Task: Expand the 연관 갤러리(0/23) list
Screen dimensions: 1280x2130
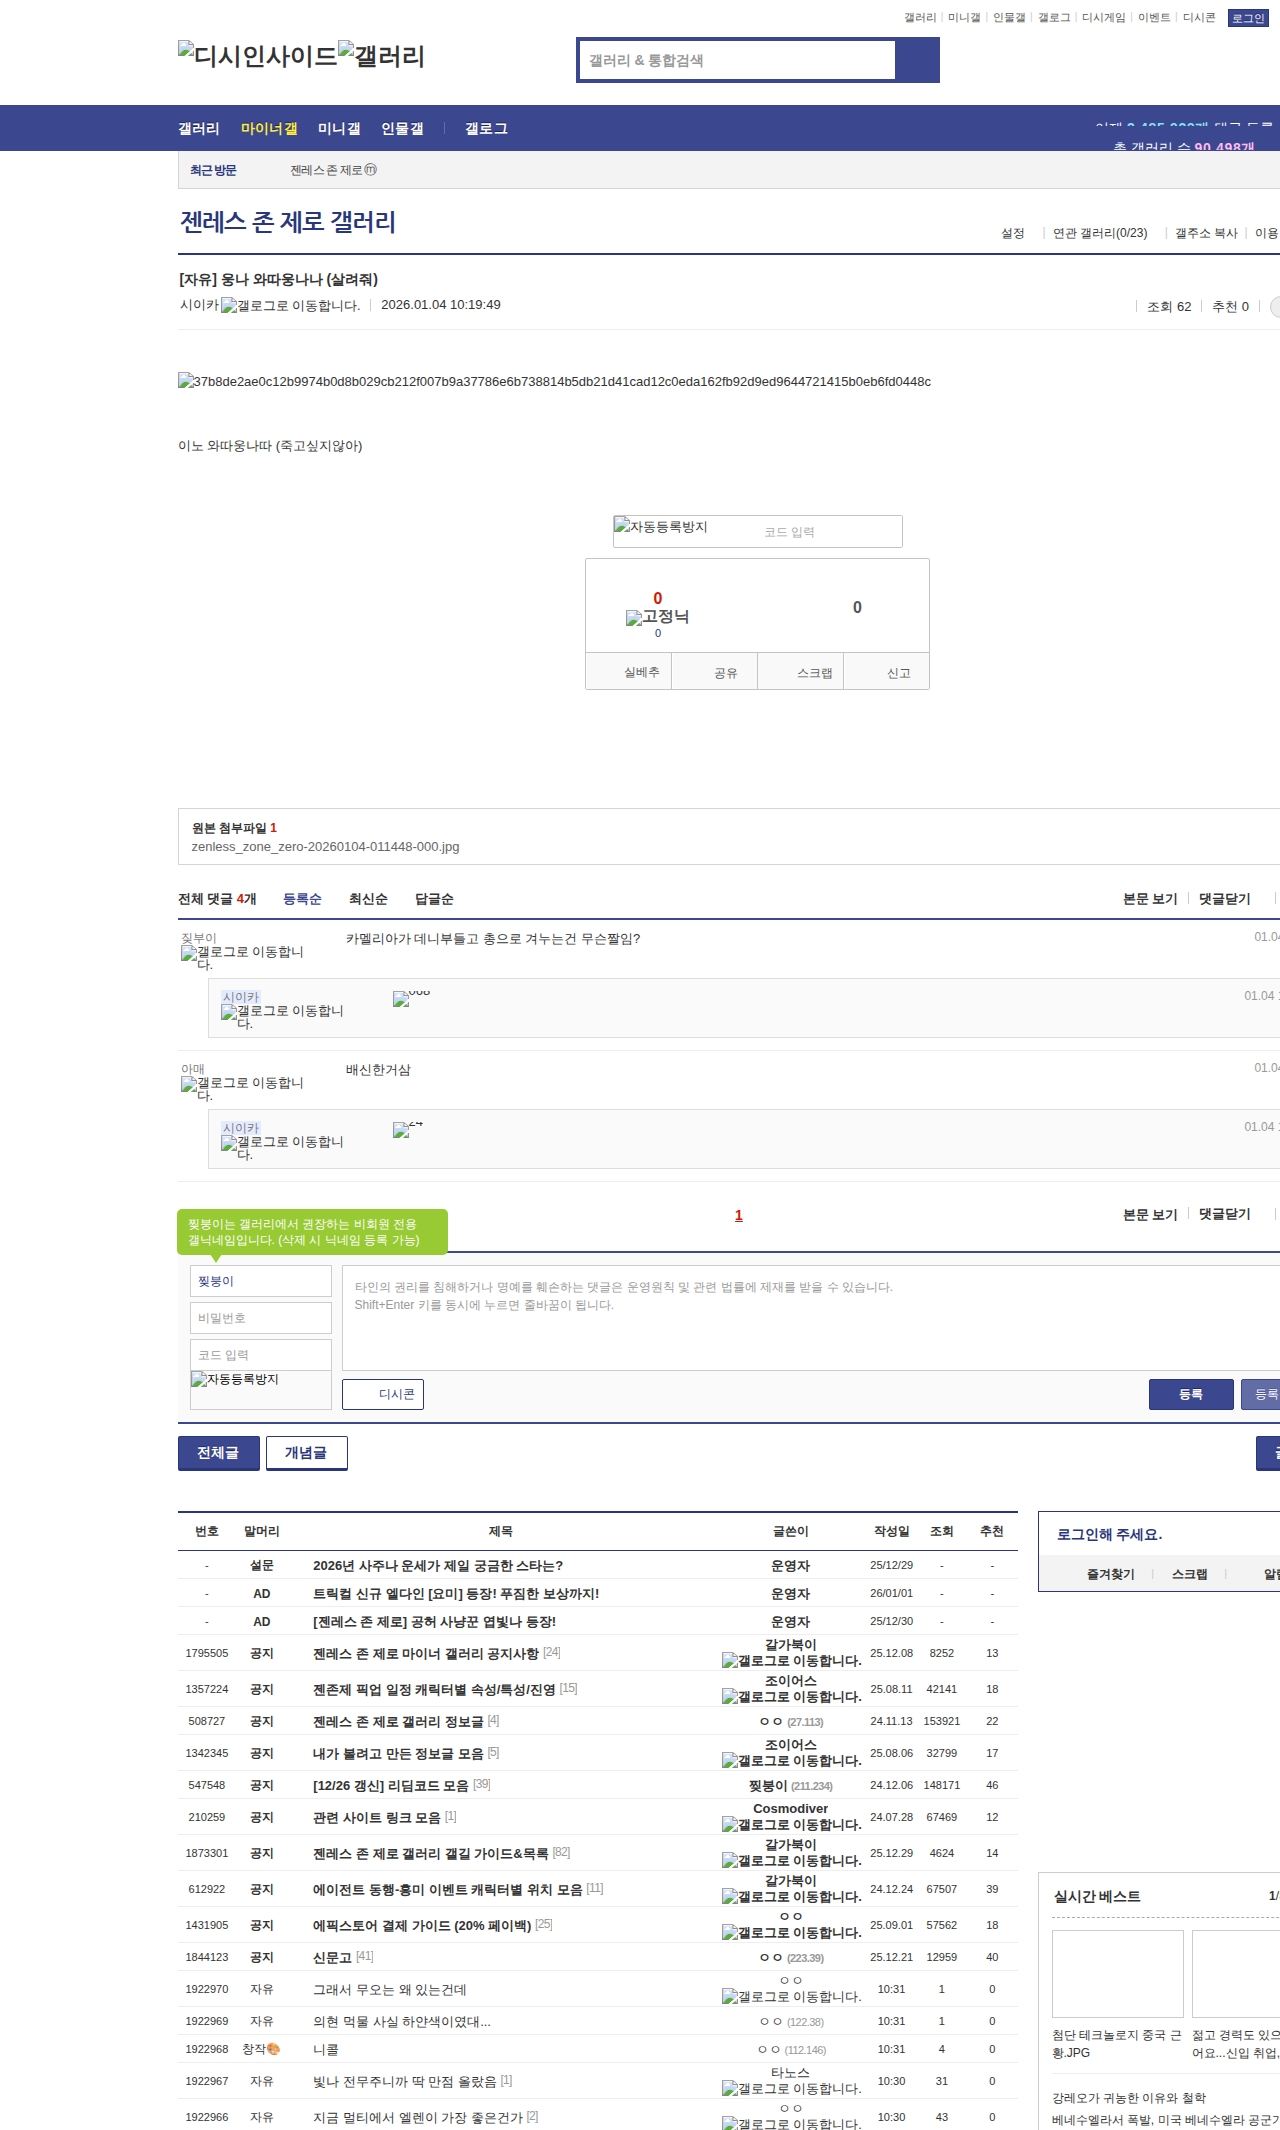Action: [x=1099, y=233]
